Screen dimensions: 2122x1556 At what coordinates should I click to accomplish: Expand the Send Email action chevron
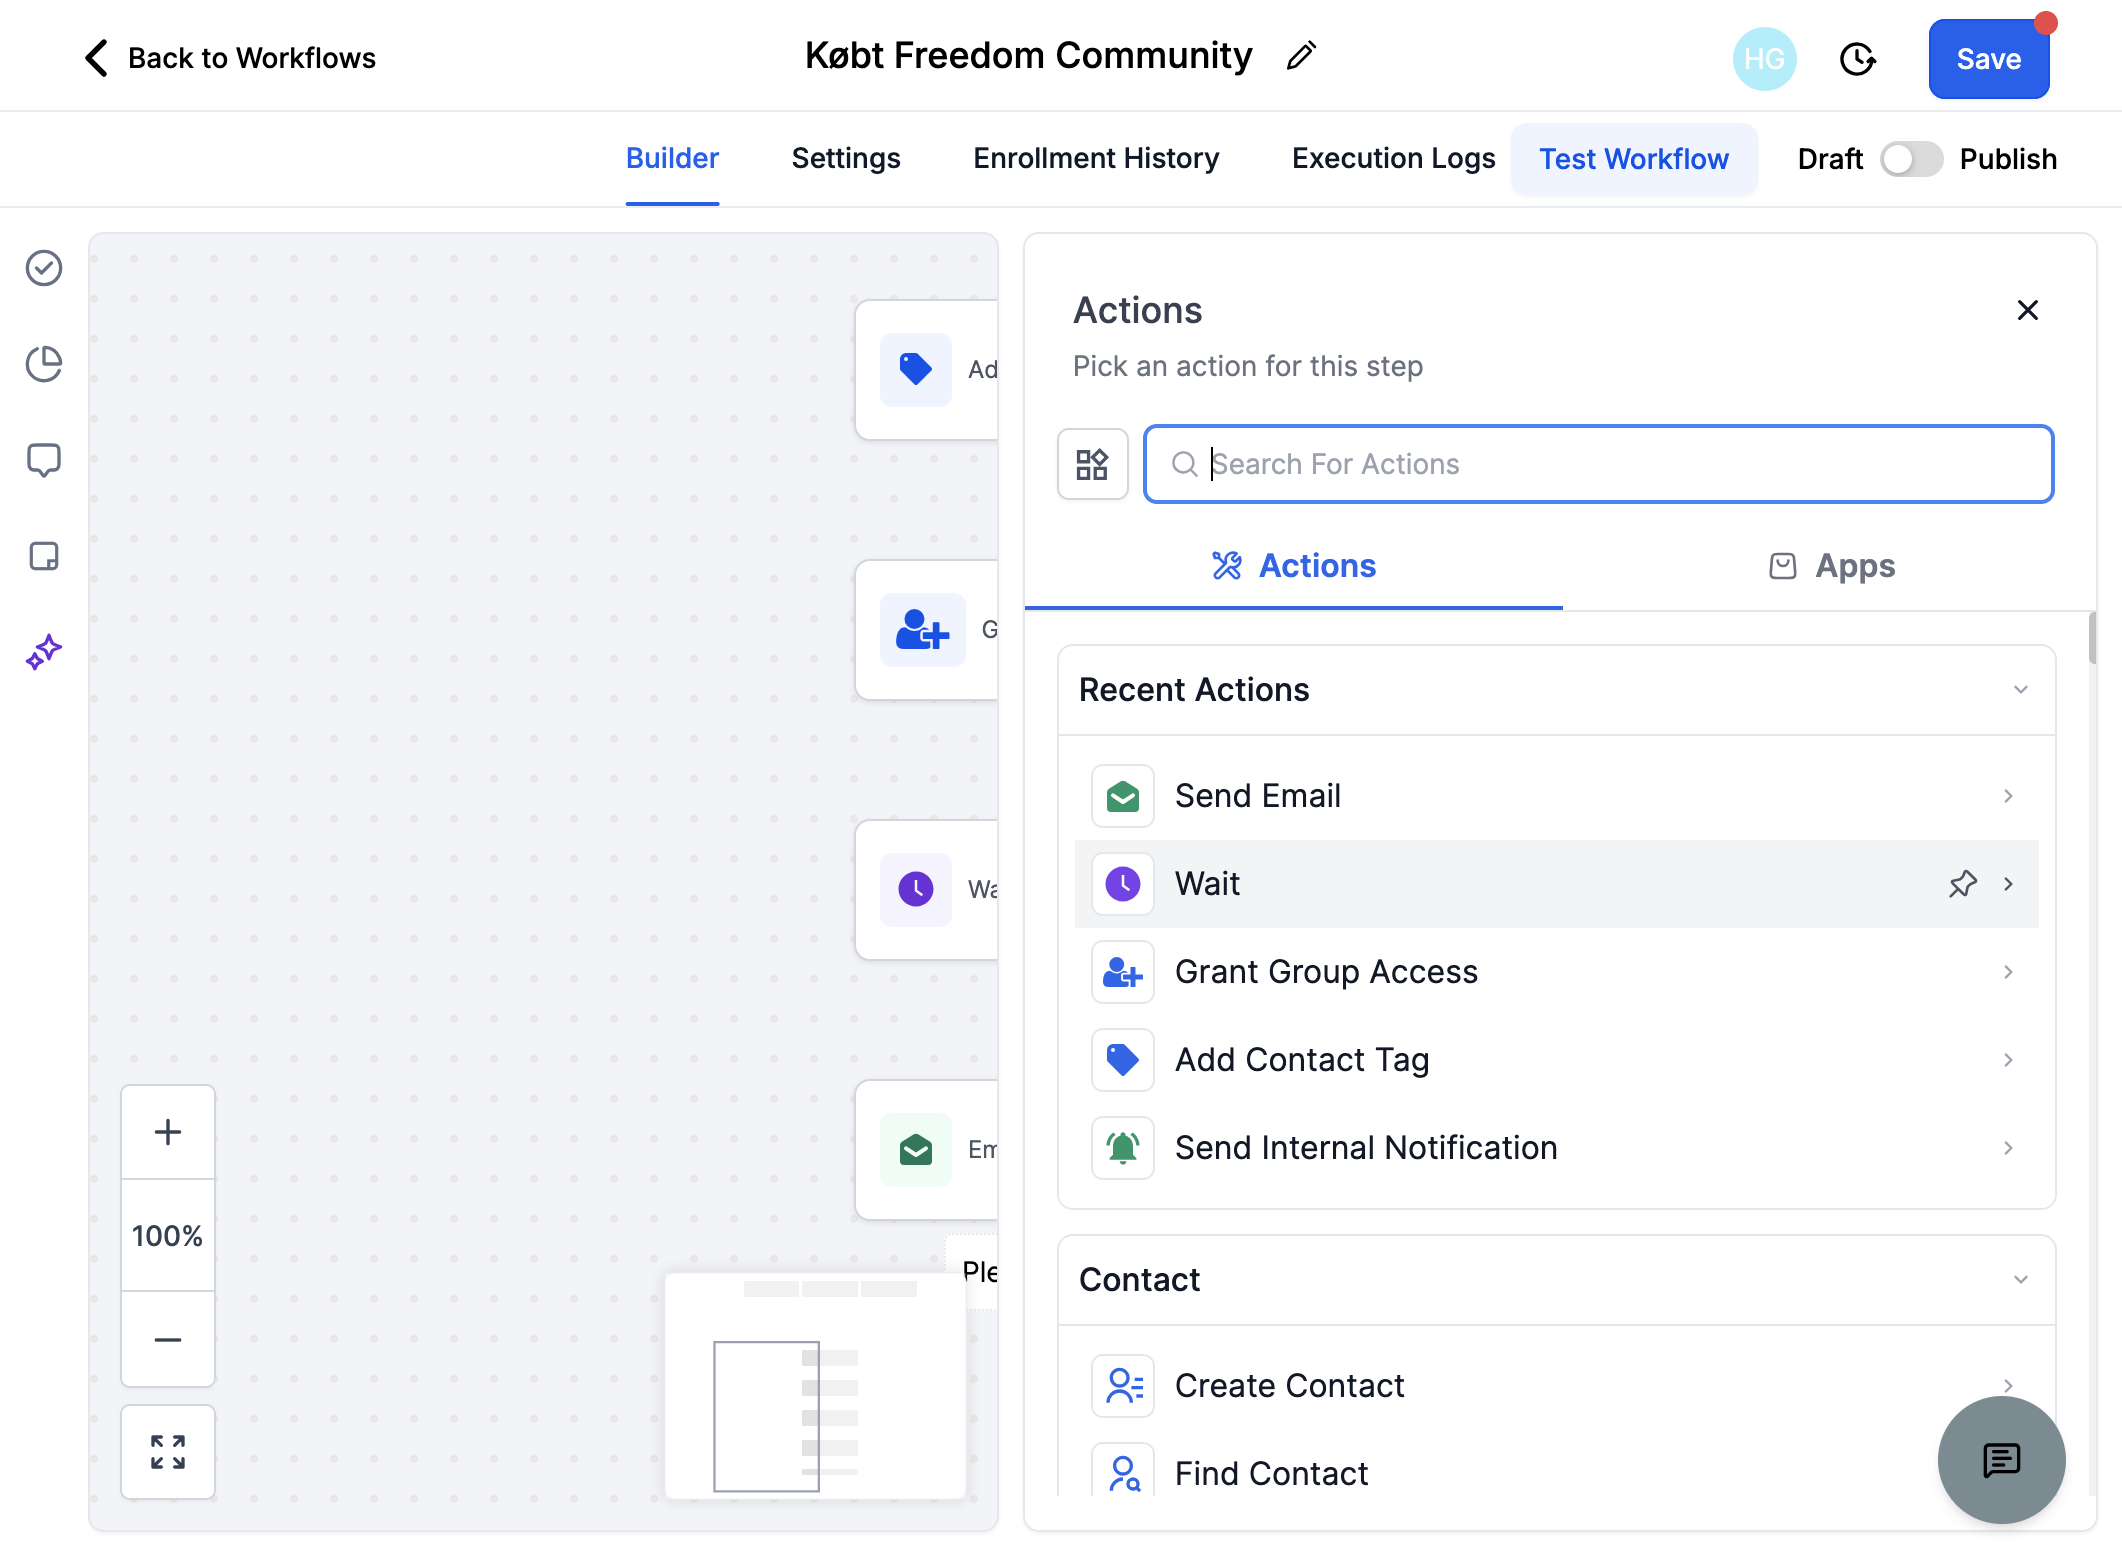(x=2008, y=796)
